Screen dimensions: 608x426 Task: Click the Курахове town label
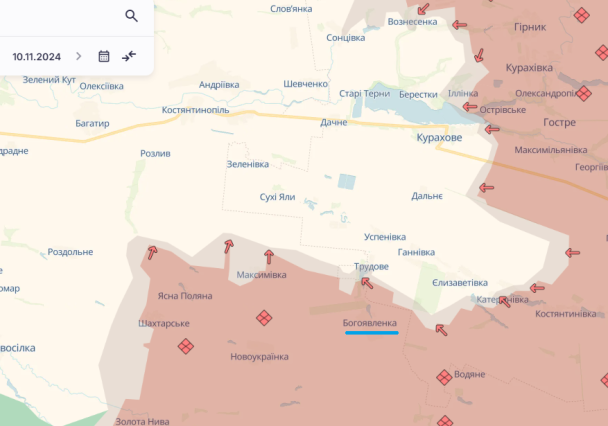click(x=439, y=138)
